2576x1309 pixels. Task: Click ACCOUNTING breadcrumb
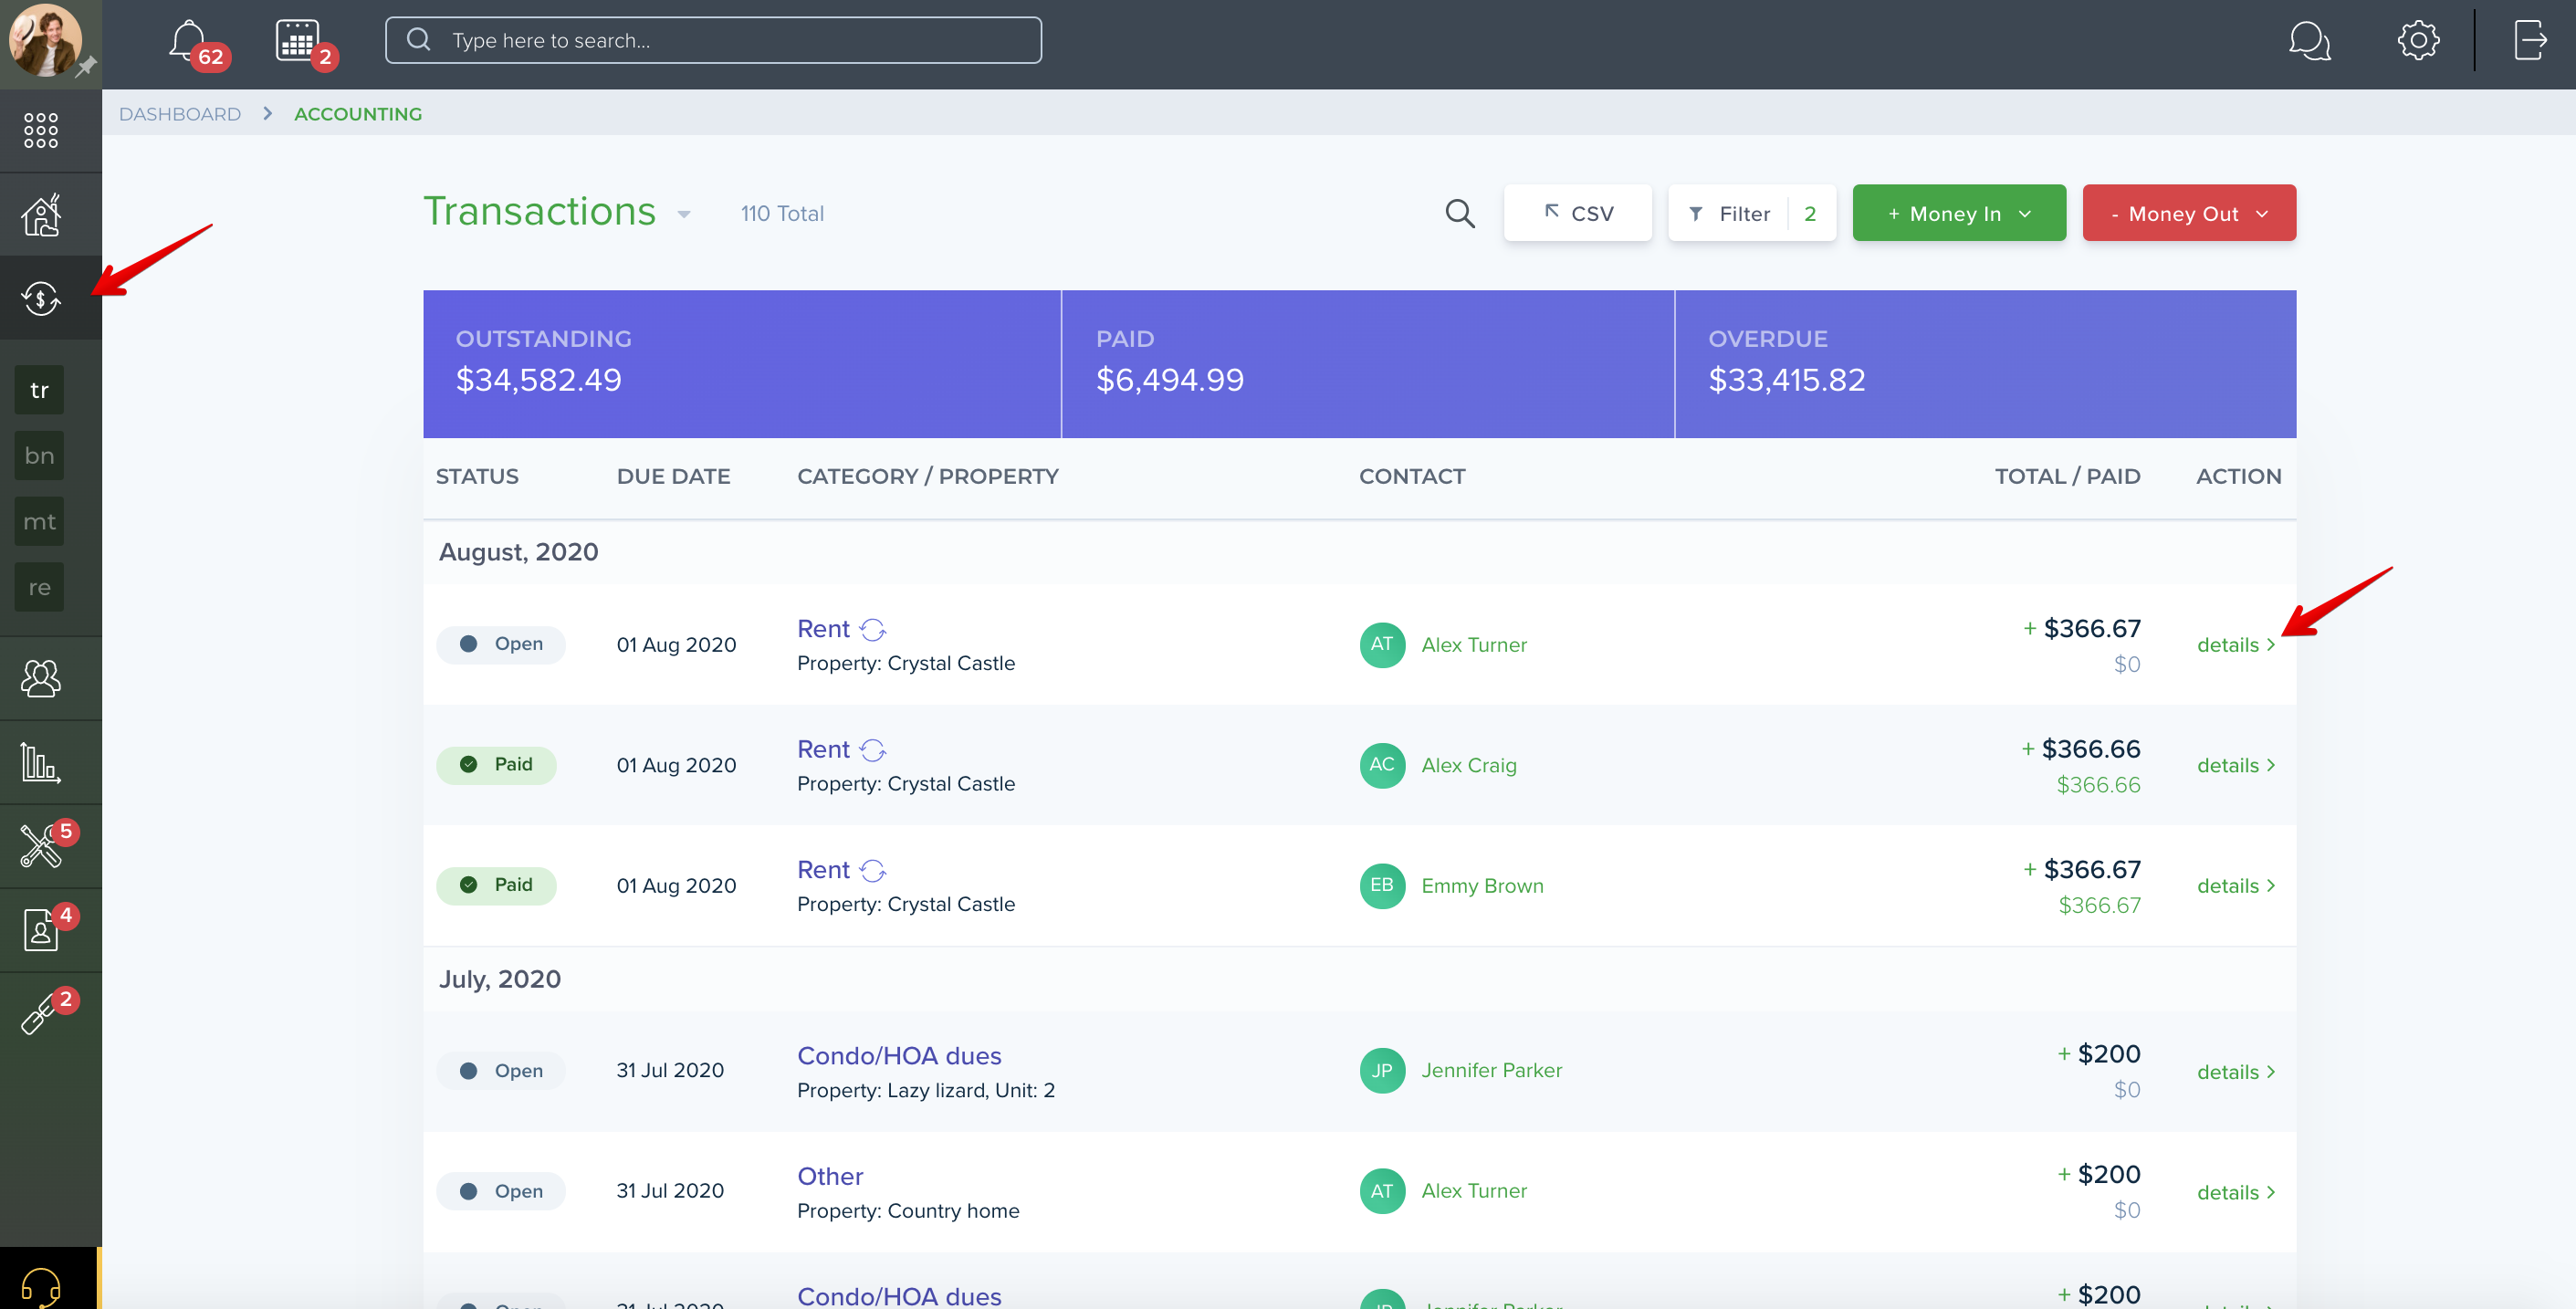[x=358, y=114]
